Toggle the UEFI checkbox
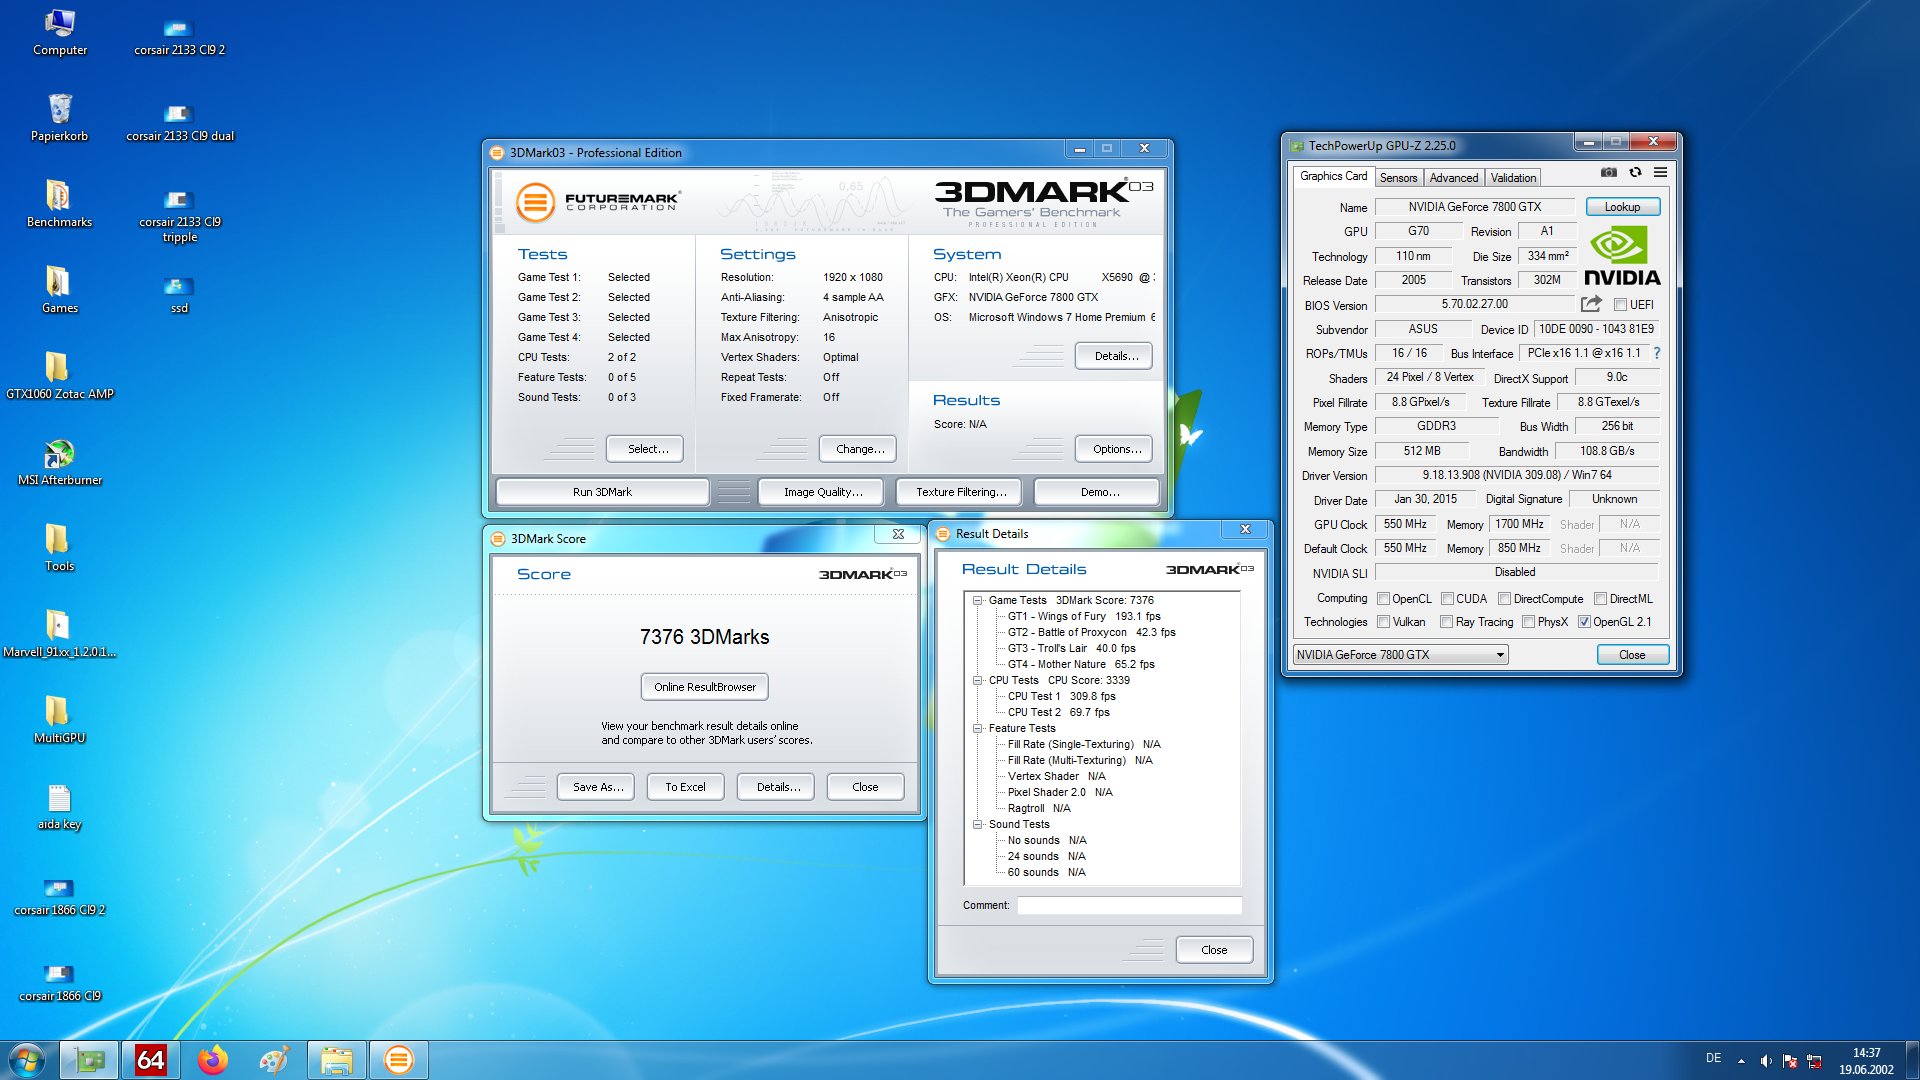The width and height of the screenshot is (1920, 1080). click(x=1620, y=305)
